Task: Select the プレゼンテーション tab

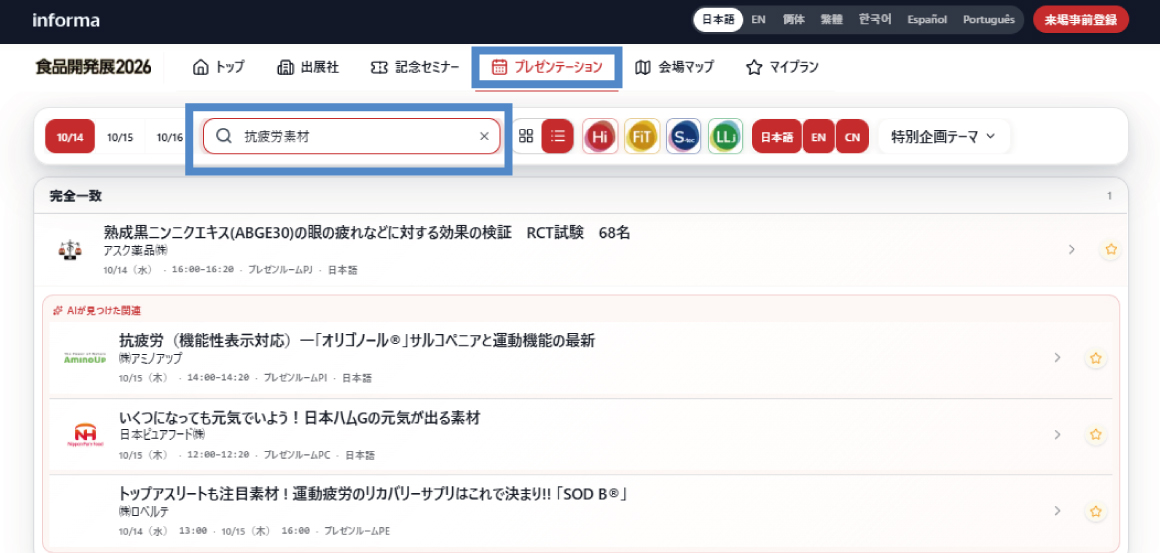Action: (547, 67)
